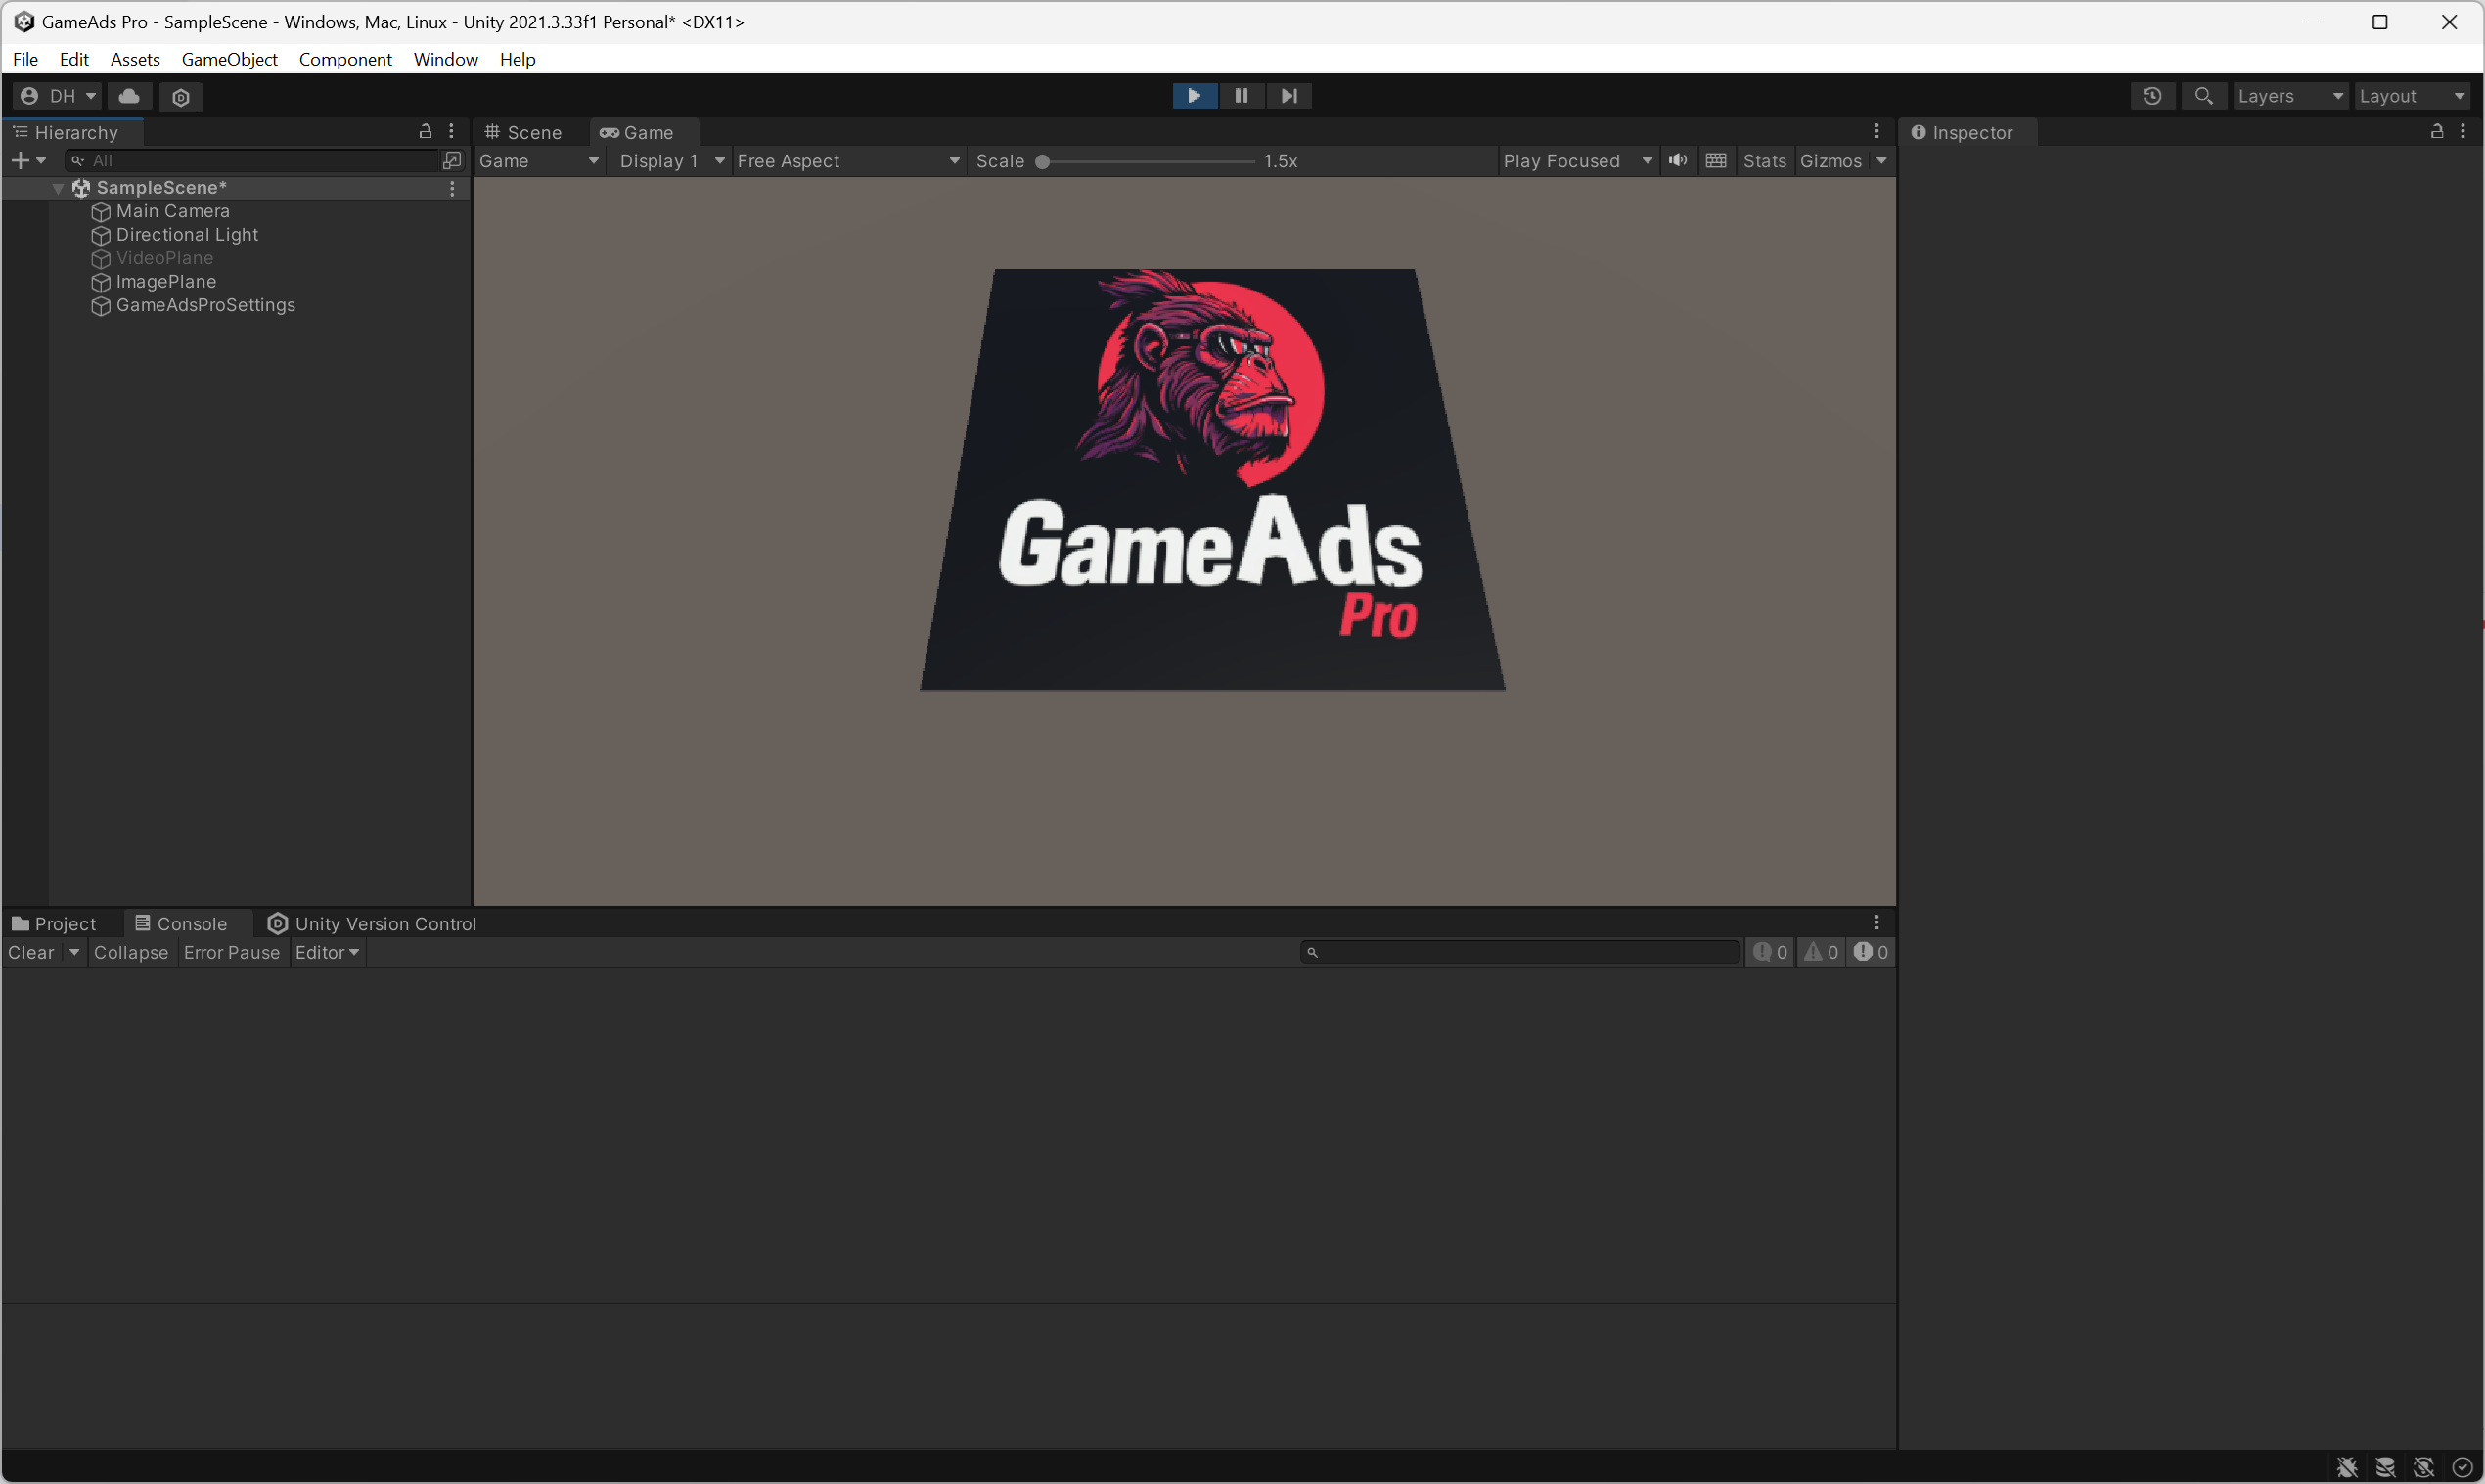Open the Free Aspect dropdown
This screenshot has height=1484, width=2485.
[848, 161]
